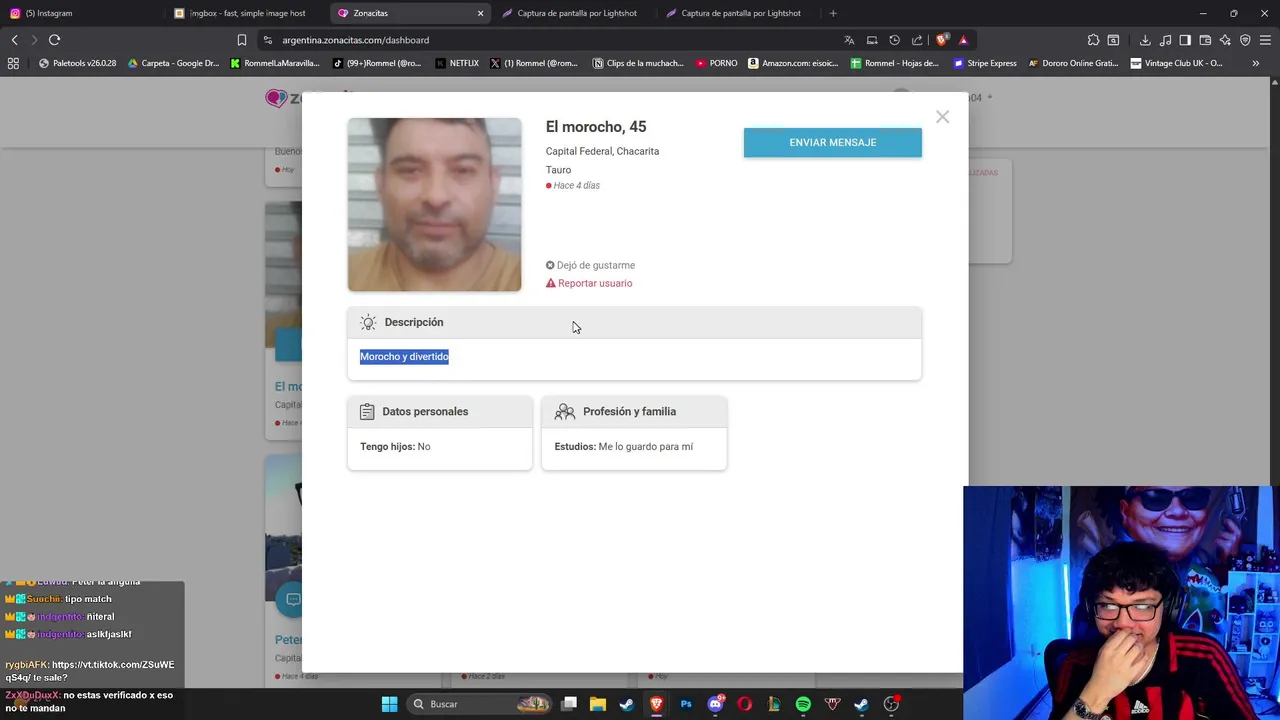The image size is (1280, 720).
Task: Open El morocho's profile photo
Action: tap(434, 205)
